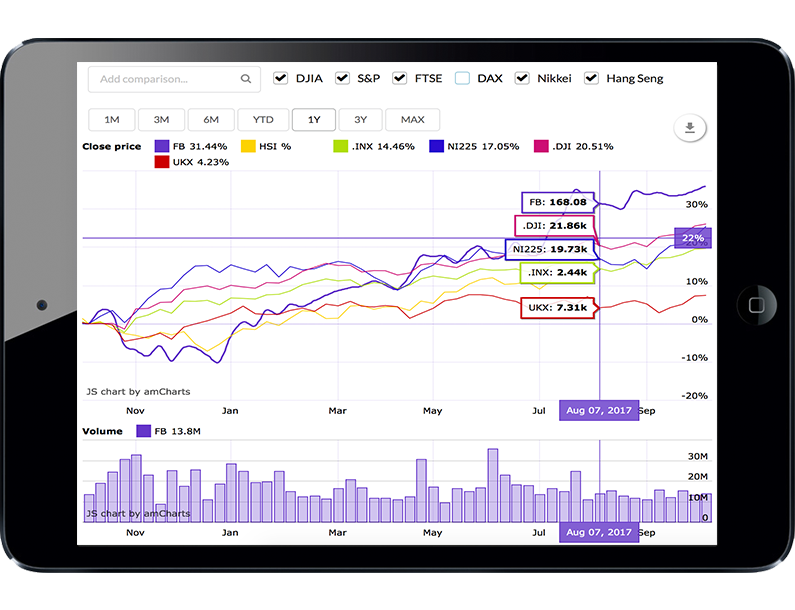
Task: Click the purple FB legend swatch
Action: (x=162, y=146)
